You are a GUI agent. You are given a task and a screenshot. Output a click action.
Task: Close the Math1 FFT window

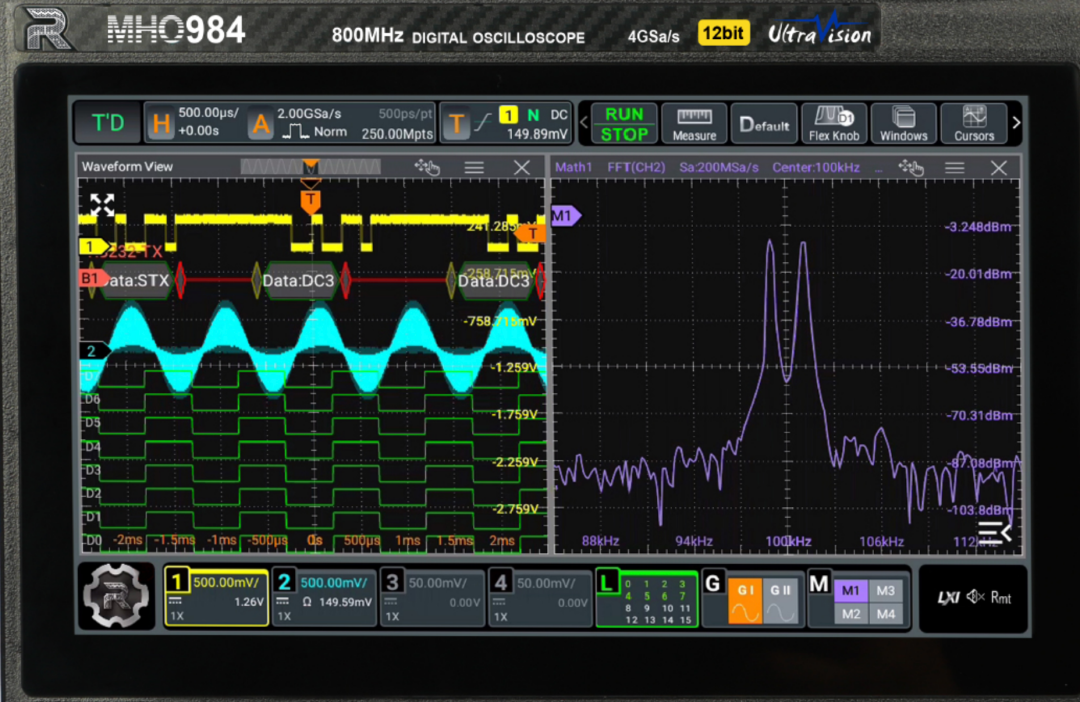tap(999, 167)
